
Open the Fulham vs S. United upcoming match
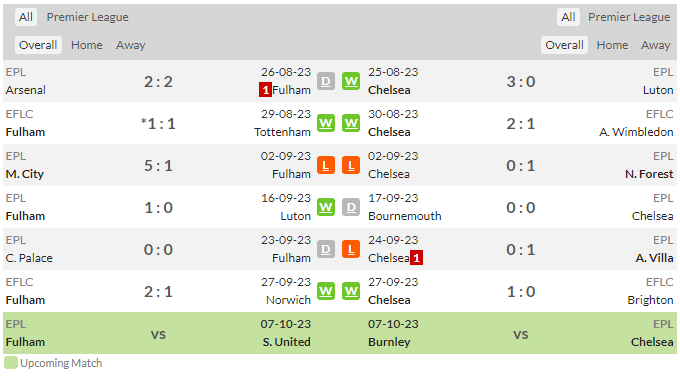click(158, 333)
